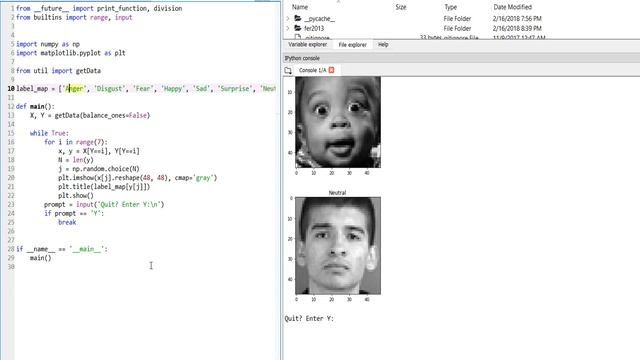The height and width of the screenshot is (360, 640).
Task: Click 'def main():' on line 12
Action: pyautogui.click(x=35, y=107)
